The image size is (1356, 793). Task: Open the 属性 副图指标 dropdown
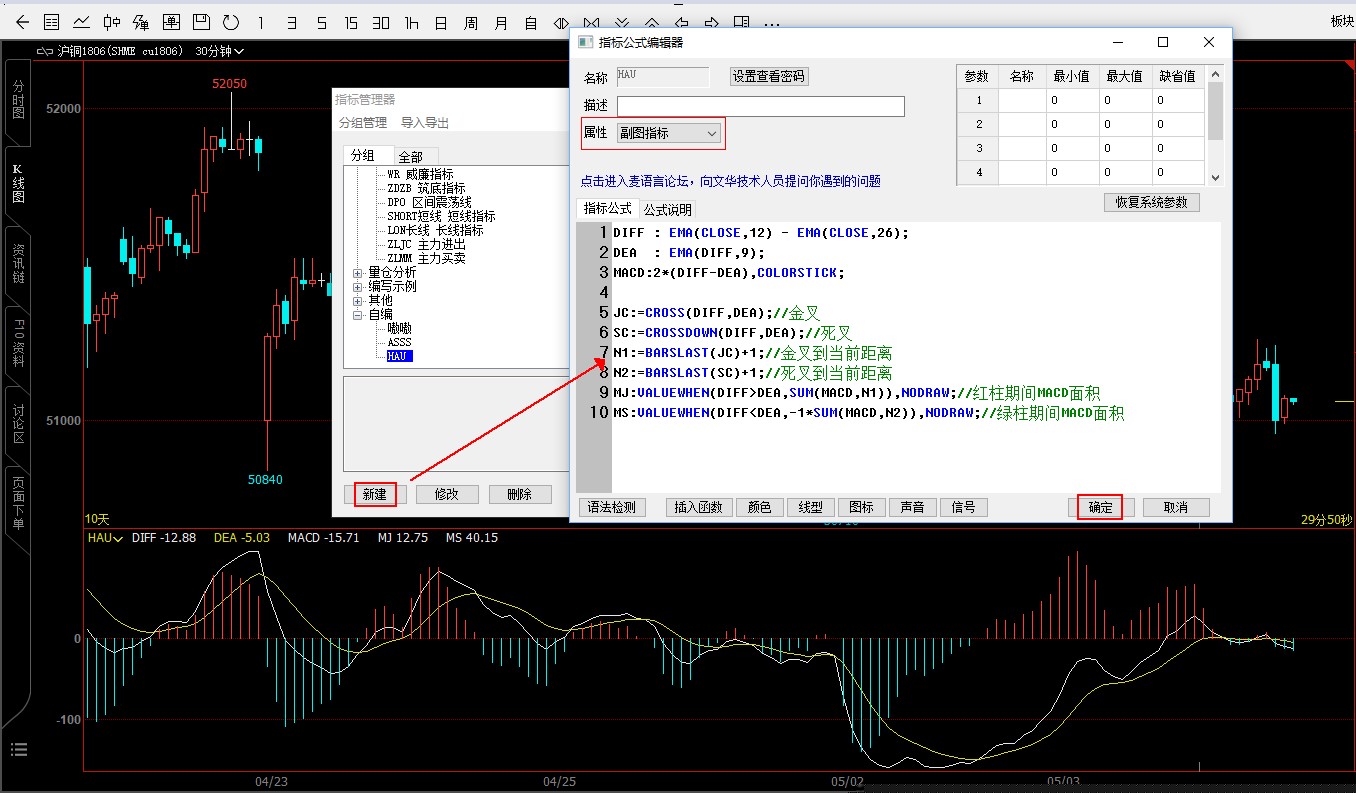668,133
